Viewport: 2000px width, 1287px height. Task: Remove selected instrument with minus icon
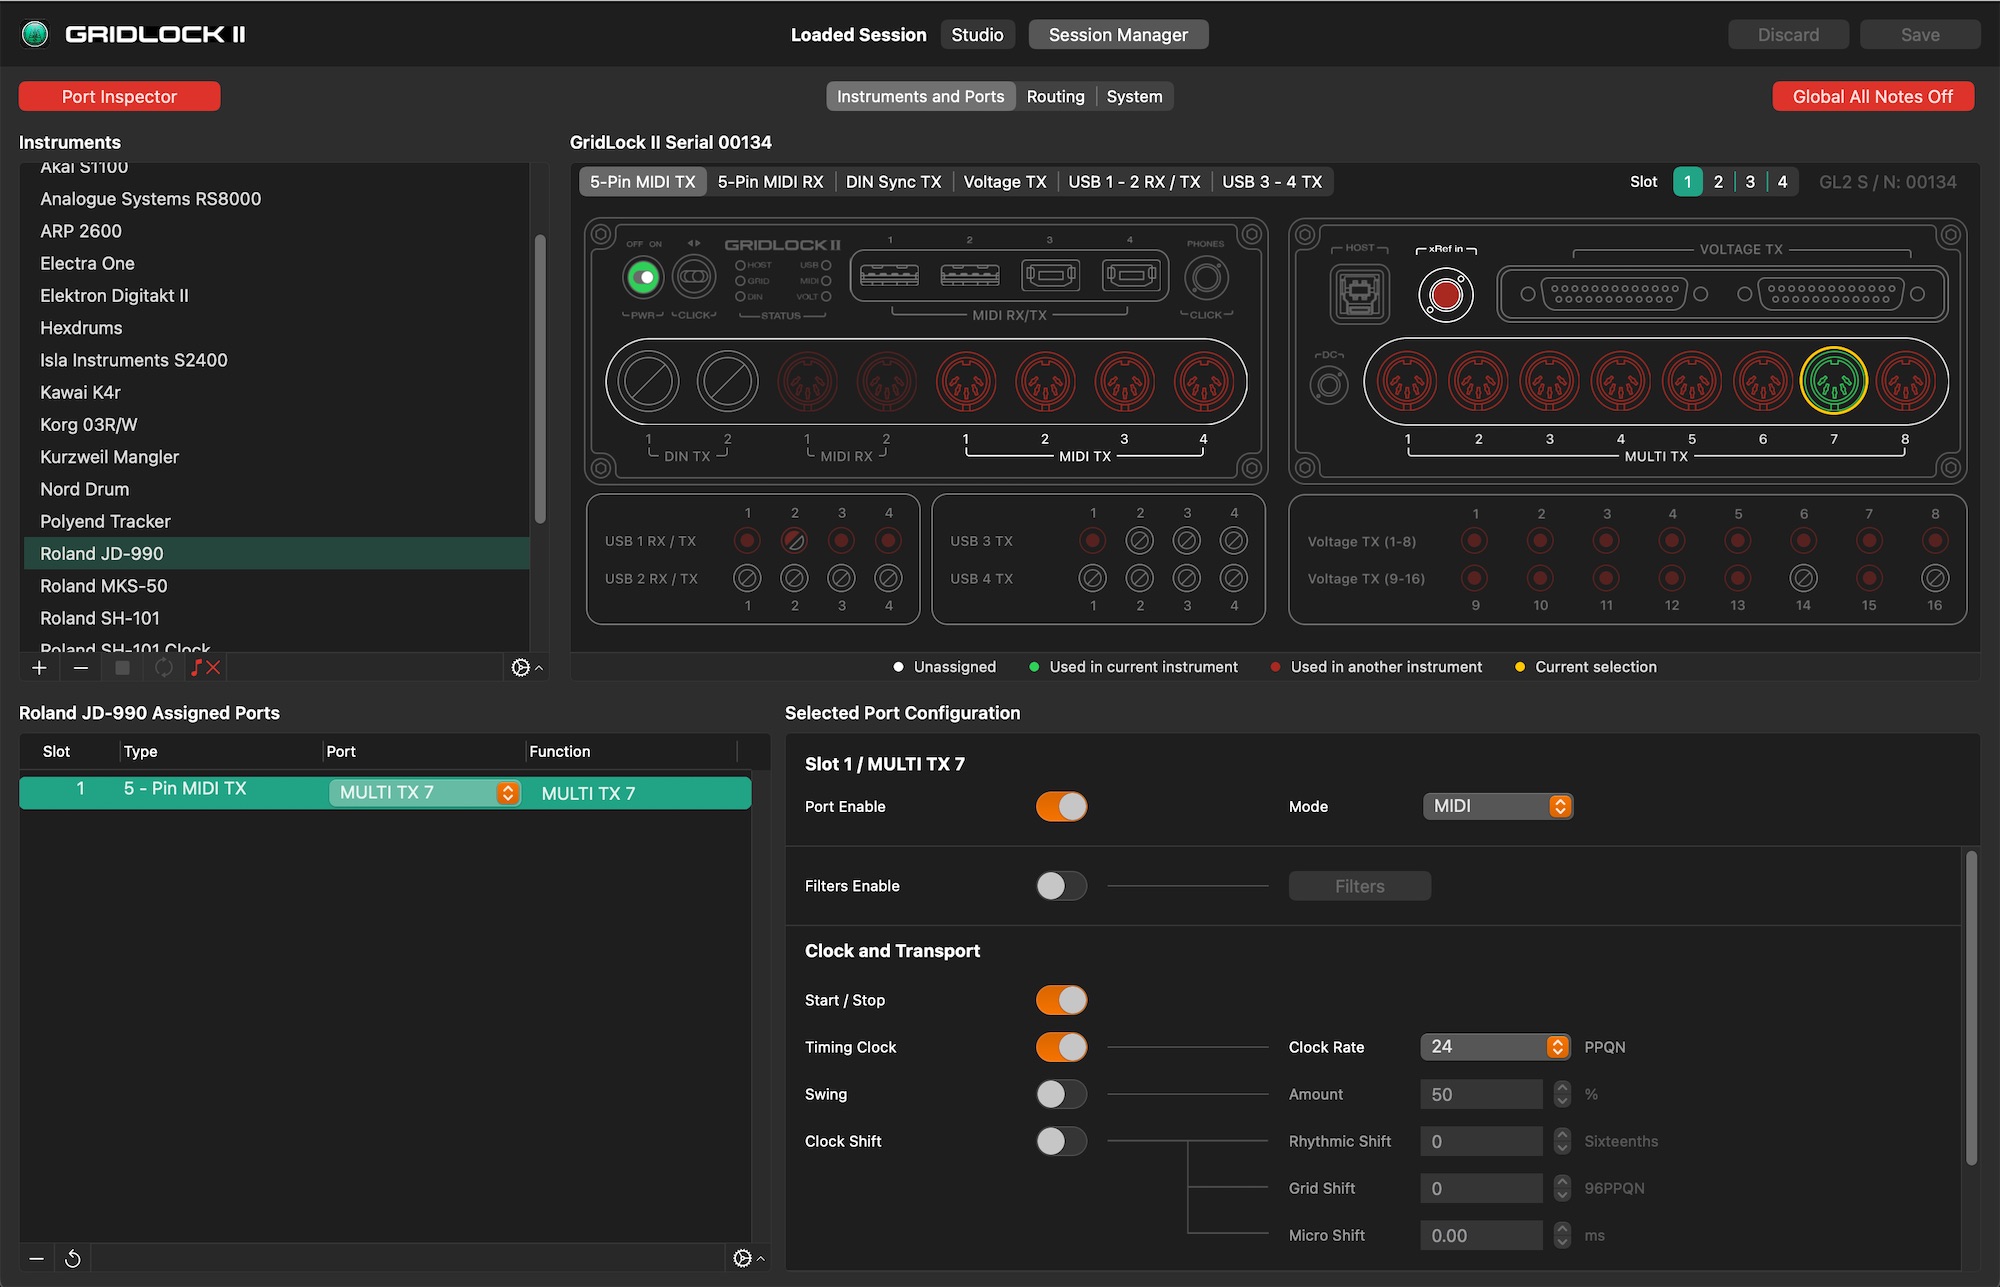pyautogui.click(x=81, y=668)
